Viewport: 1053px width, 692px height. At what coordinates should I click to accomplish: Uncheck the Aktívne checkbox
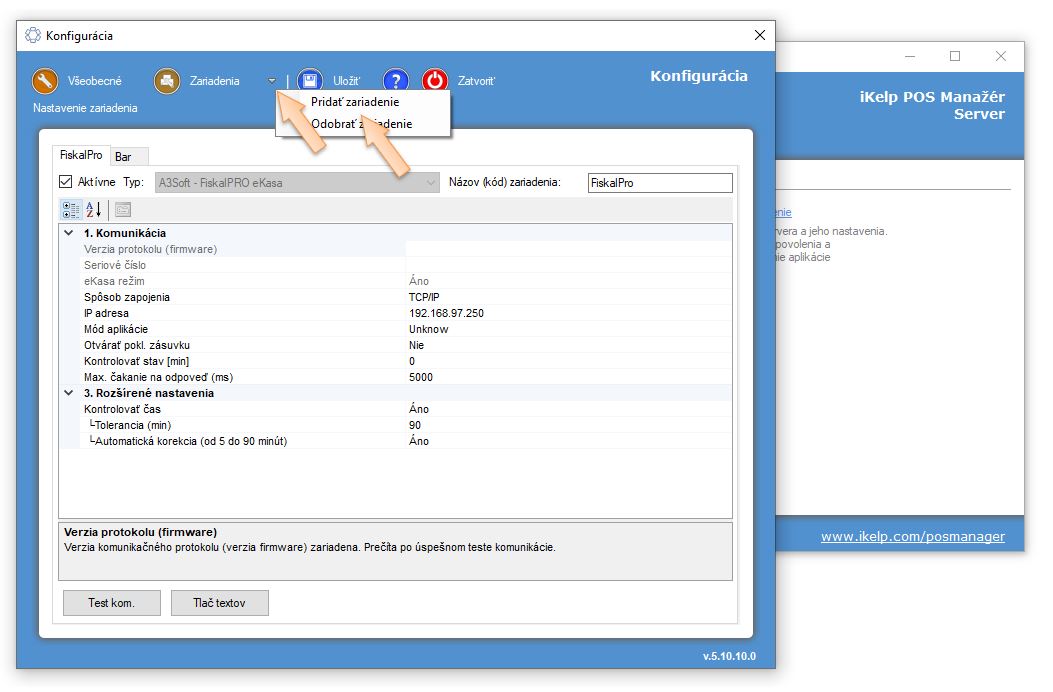pos(66,183)
